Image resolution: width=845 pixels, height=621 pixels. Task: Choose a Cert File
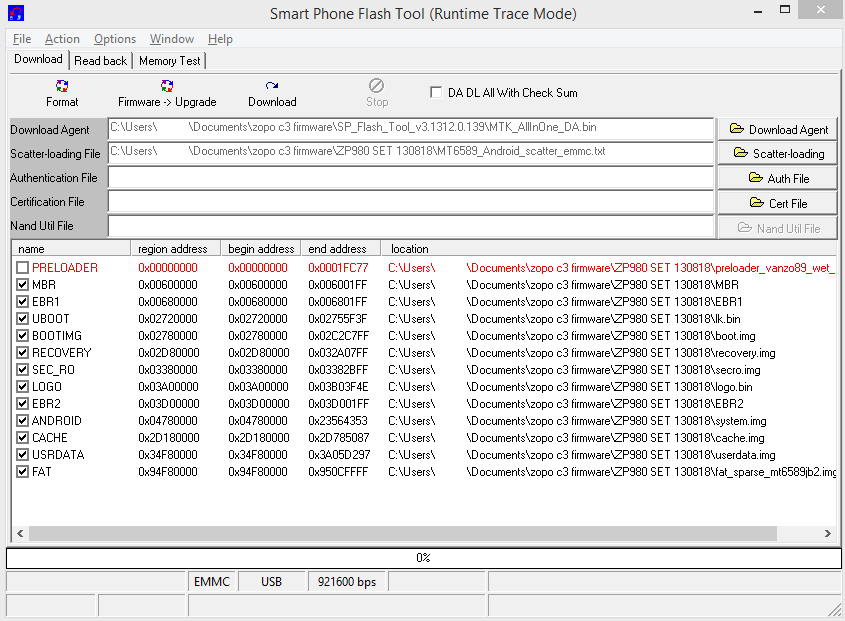tap(778, 203)
